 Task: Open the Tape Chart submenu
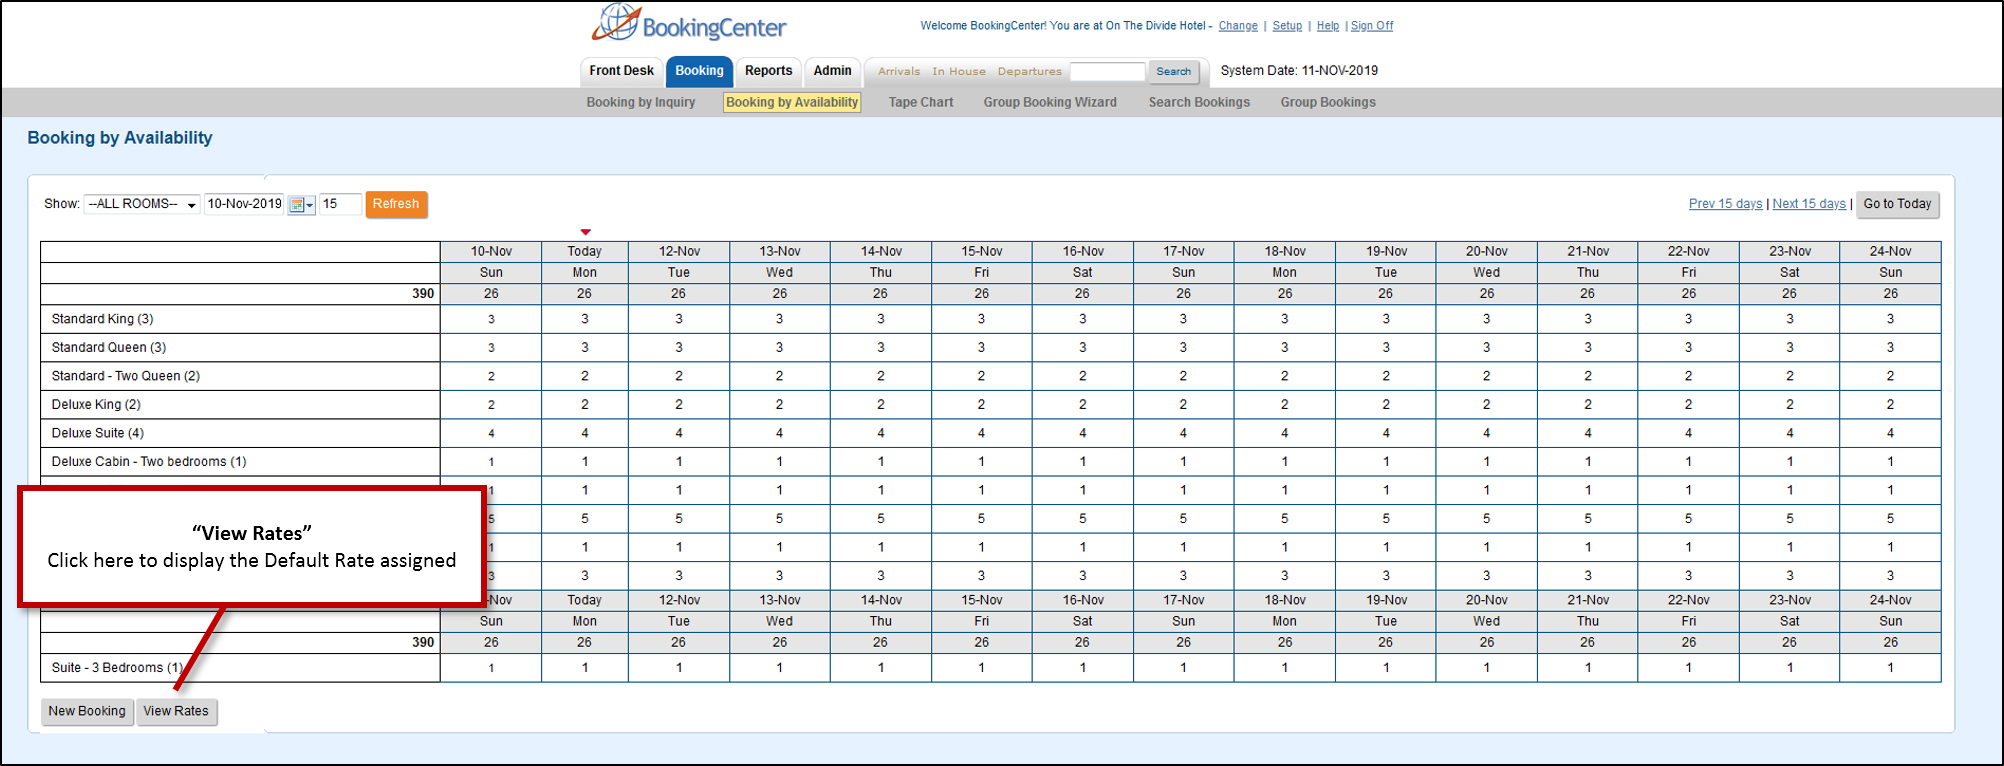[921, 102]
